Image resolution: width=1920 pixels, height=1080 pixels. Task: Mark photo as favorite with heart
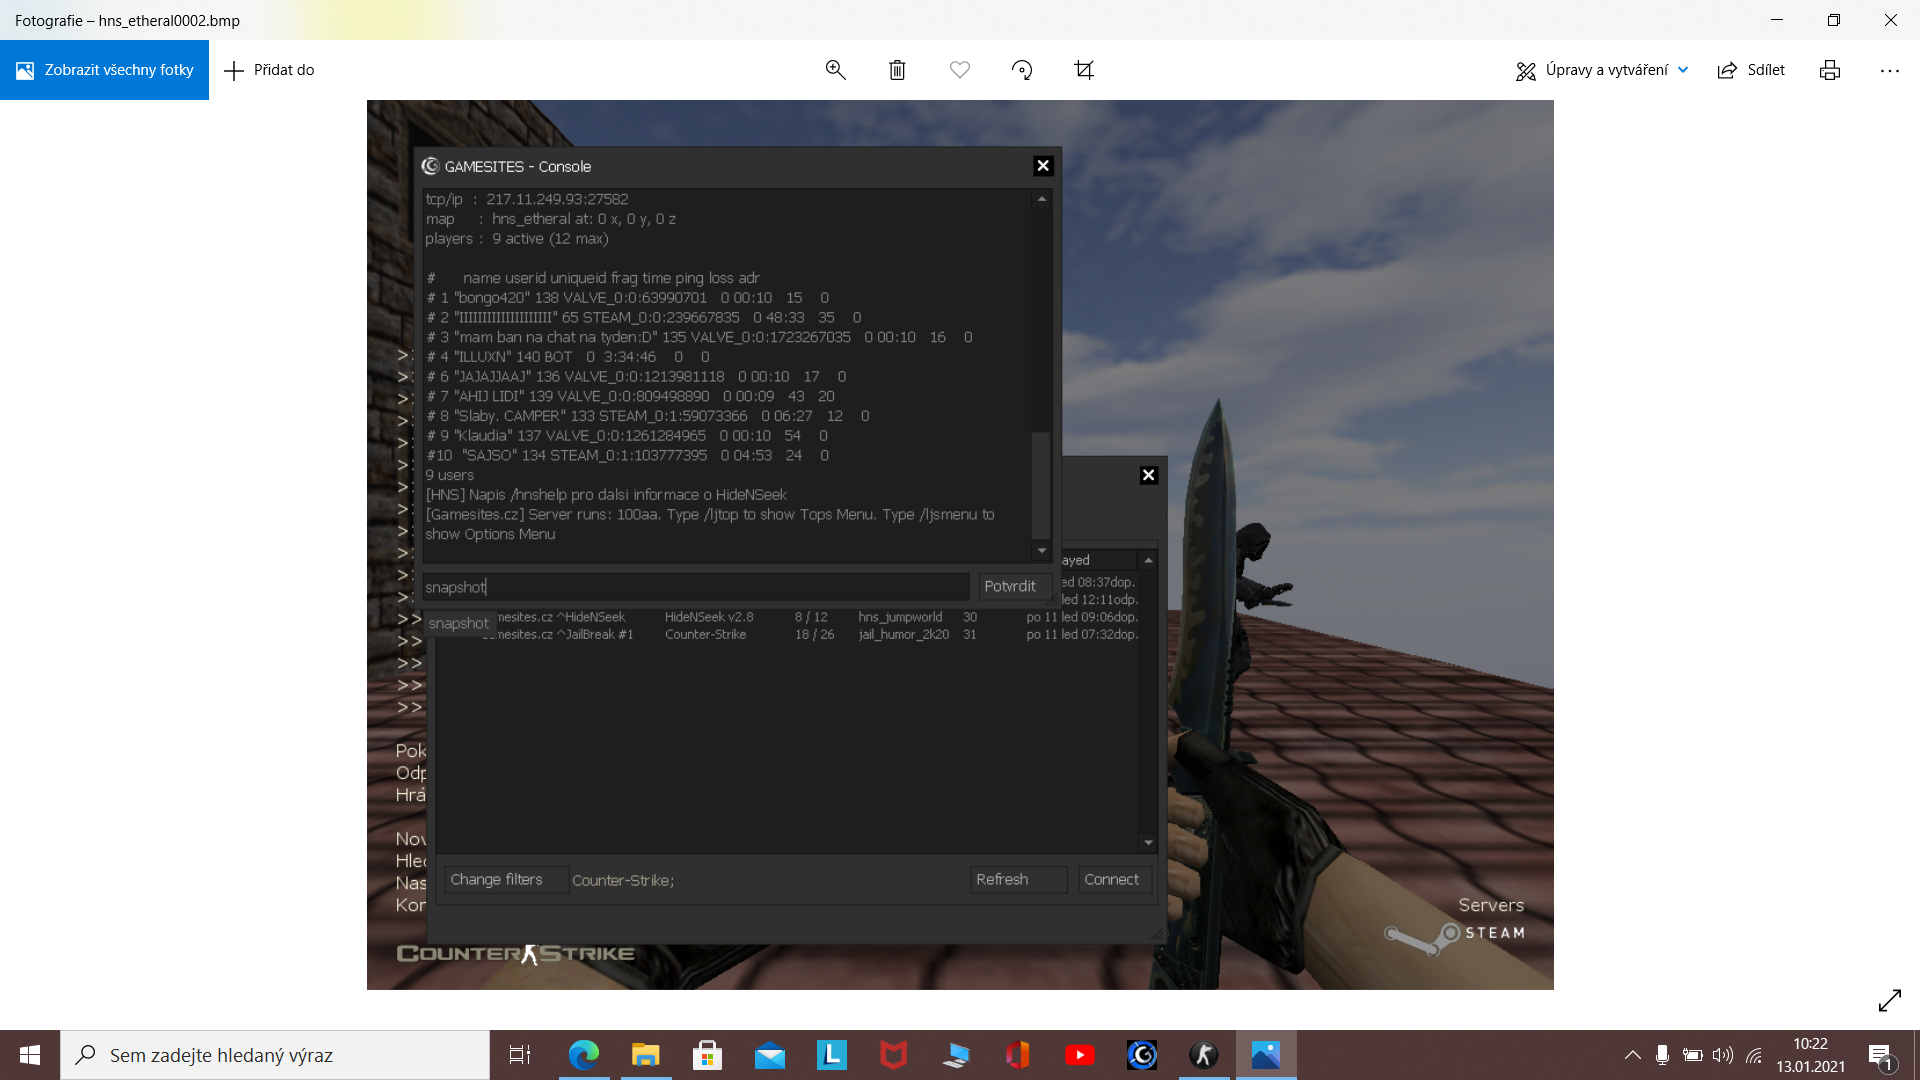[x=959, y=70]
